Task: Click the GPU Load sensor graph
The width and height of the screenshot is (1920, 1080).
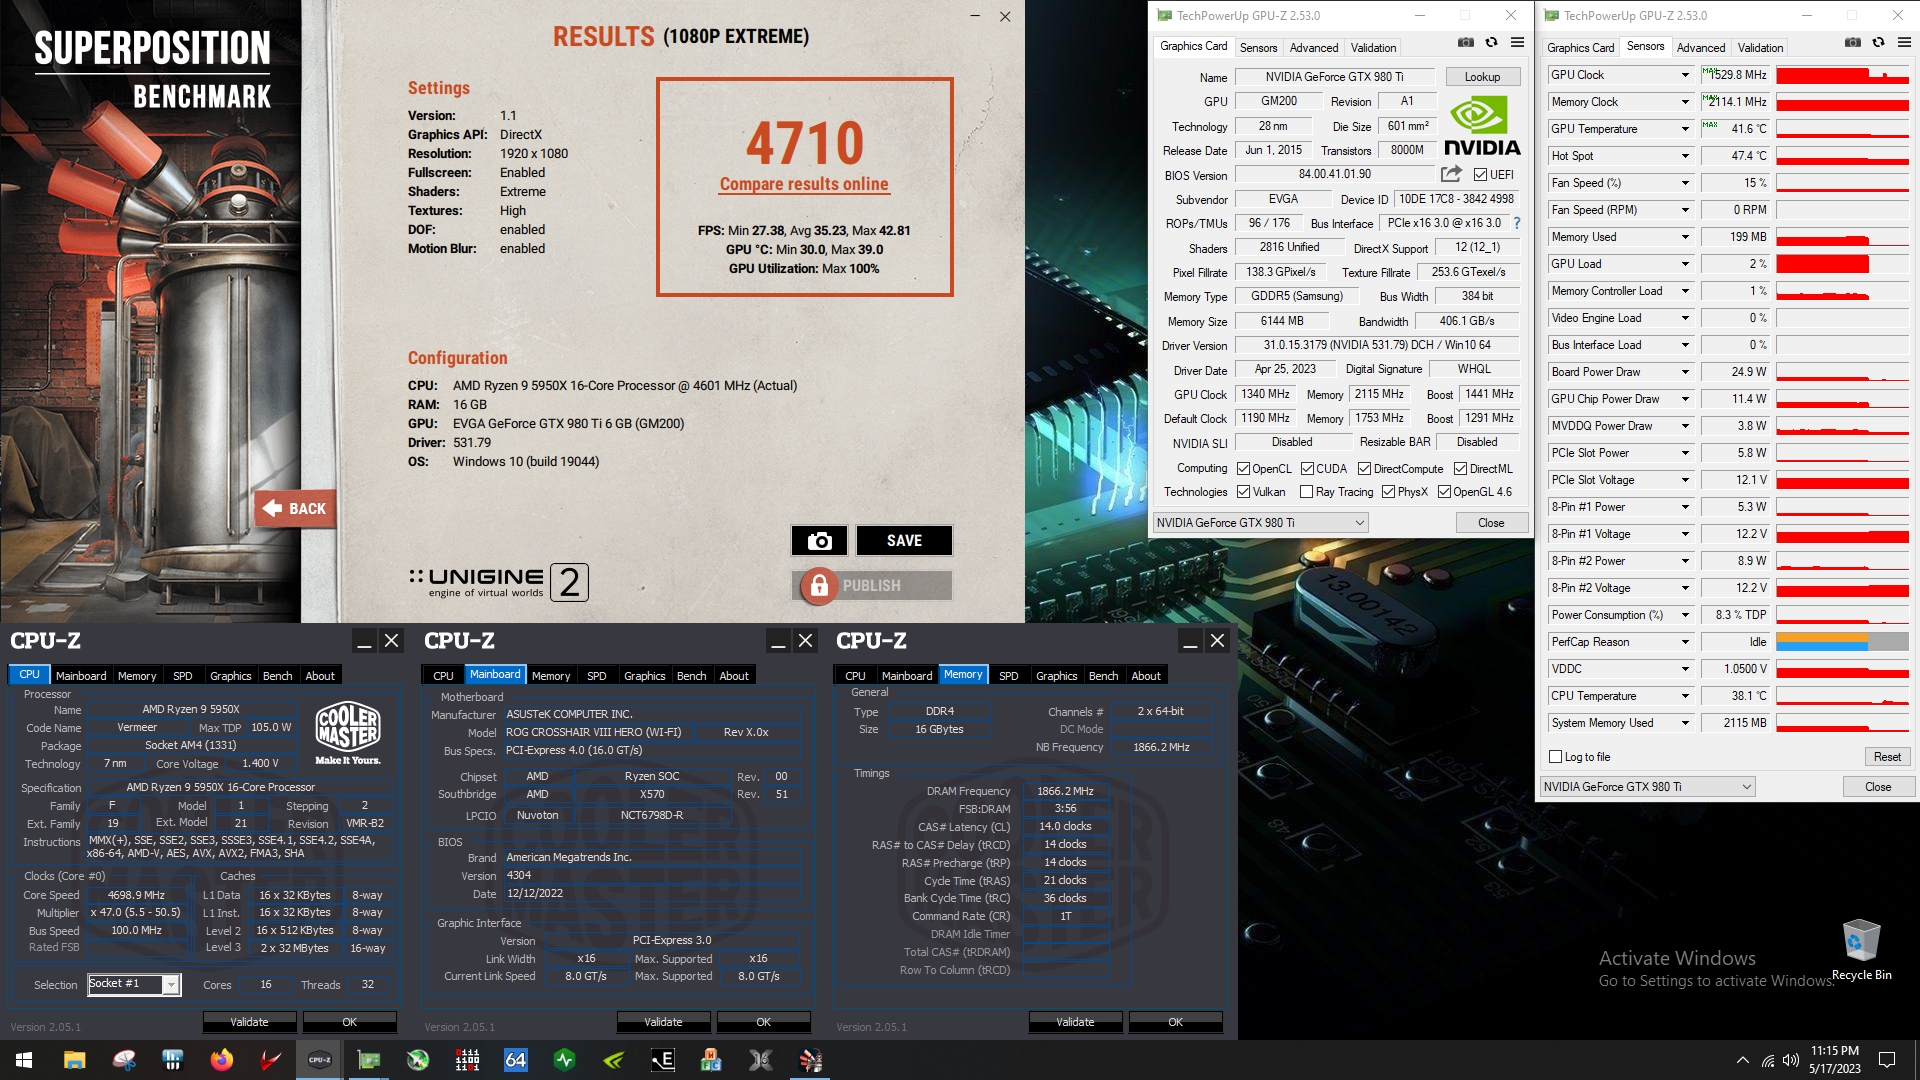Action: coord(1842,264)
